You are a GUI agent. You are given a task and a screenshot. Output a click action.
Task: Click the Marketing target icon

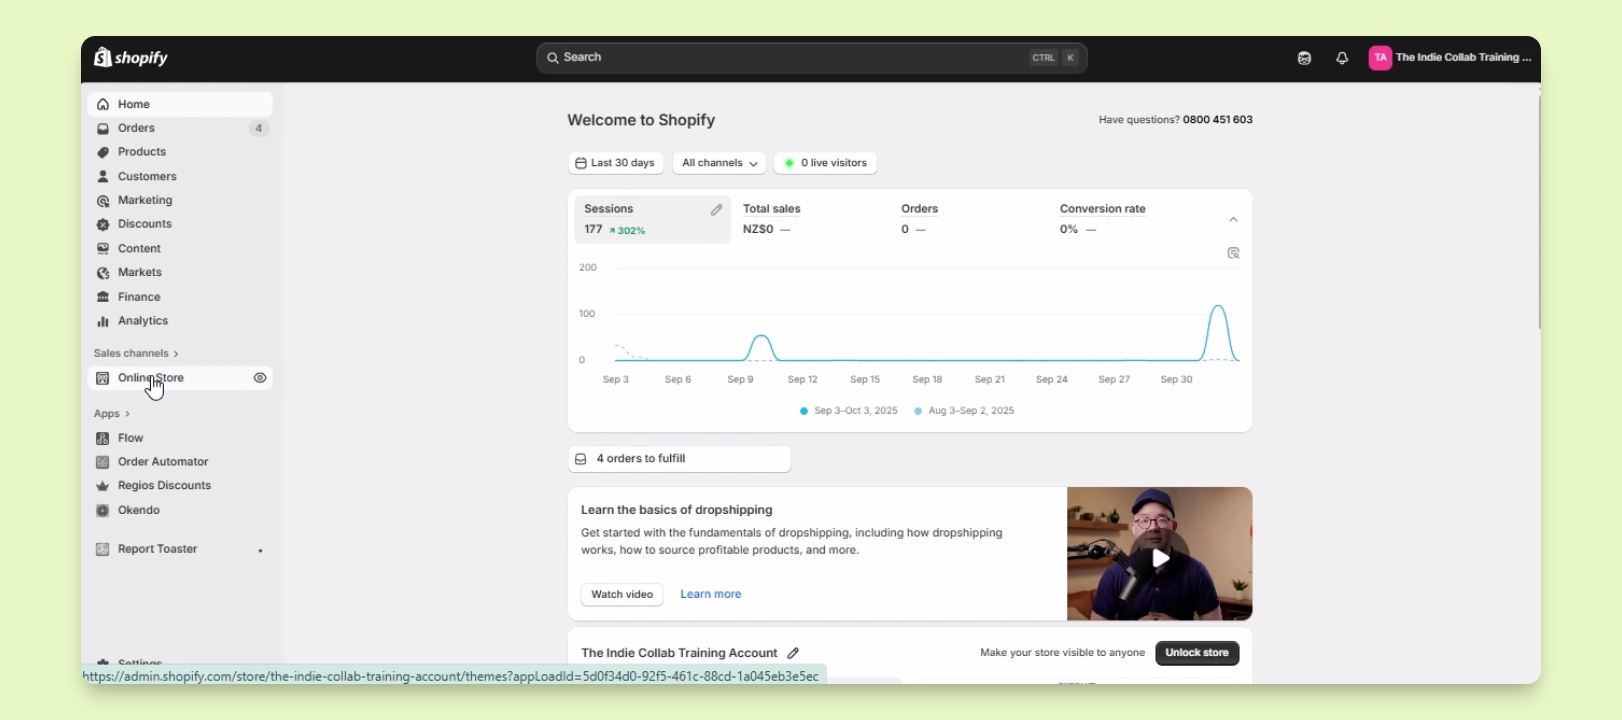pos(103,201)
